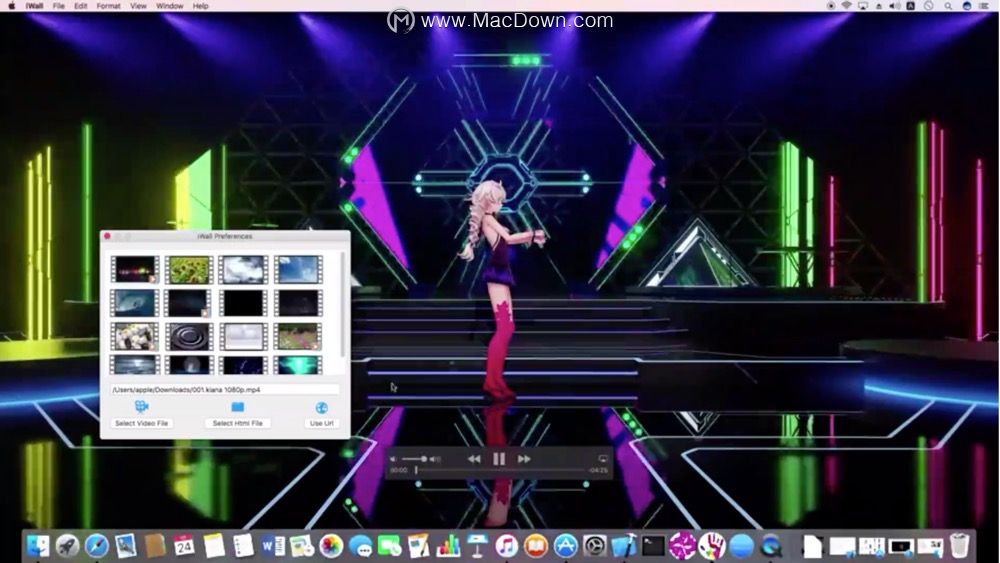Open Notes from the Dock

coord(214,546)
